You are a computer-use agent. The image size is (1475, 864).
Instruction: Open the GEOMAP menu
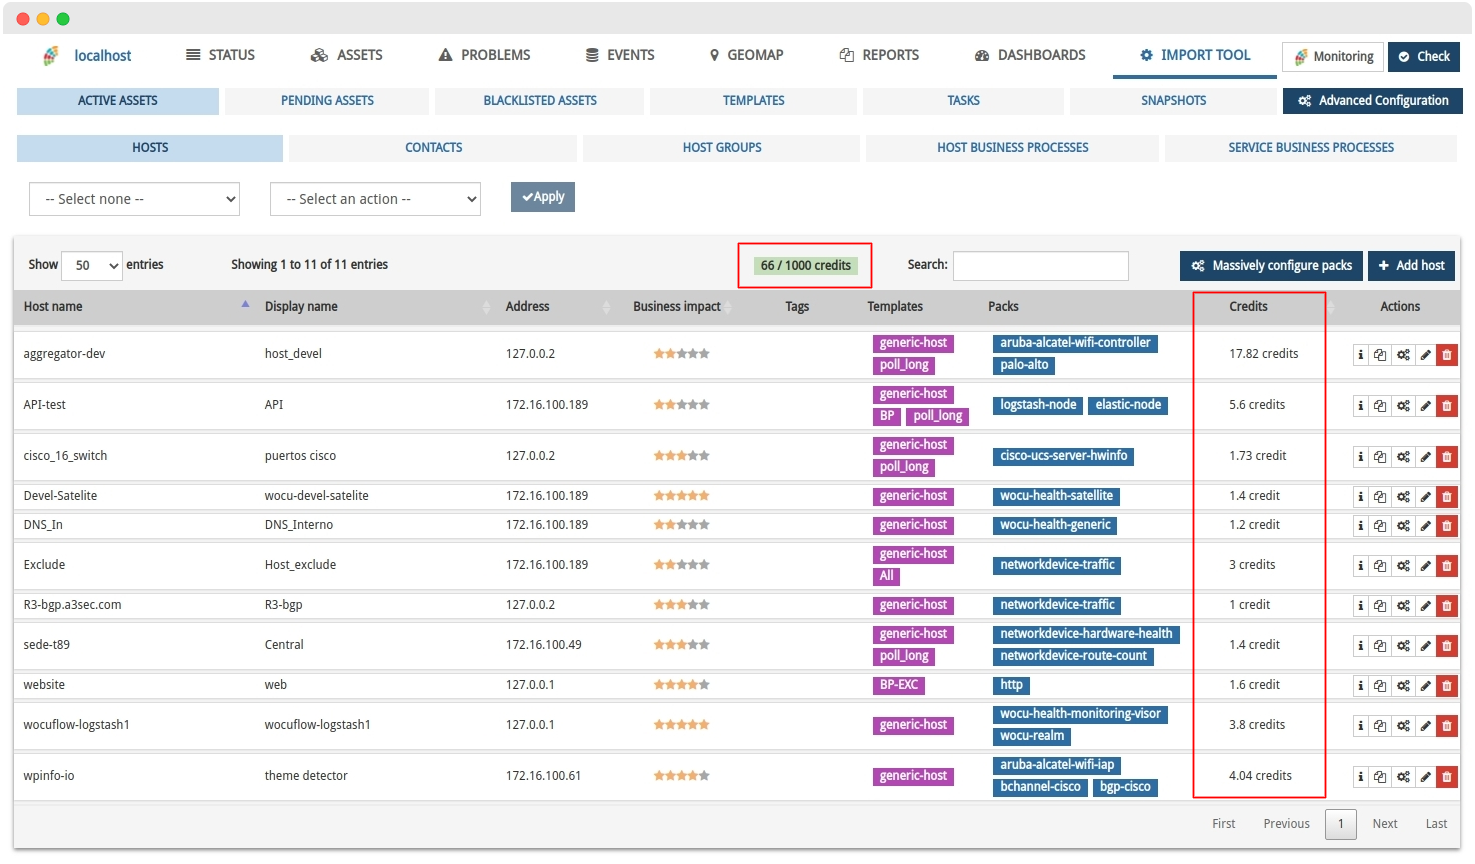point(747,55)
